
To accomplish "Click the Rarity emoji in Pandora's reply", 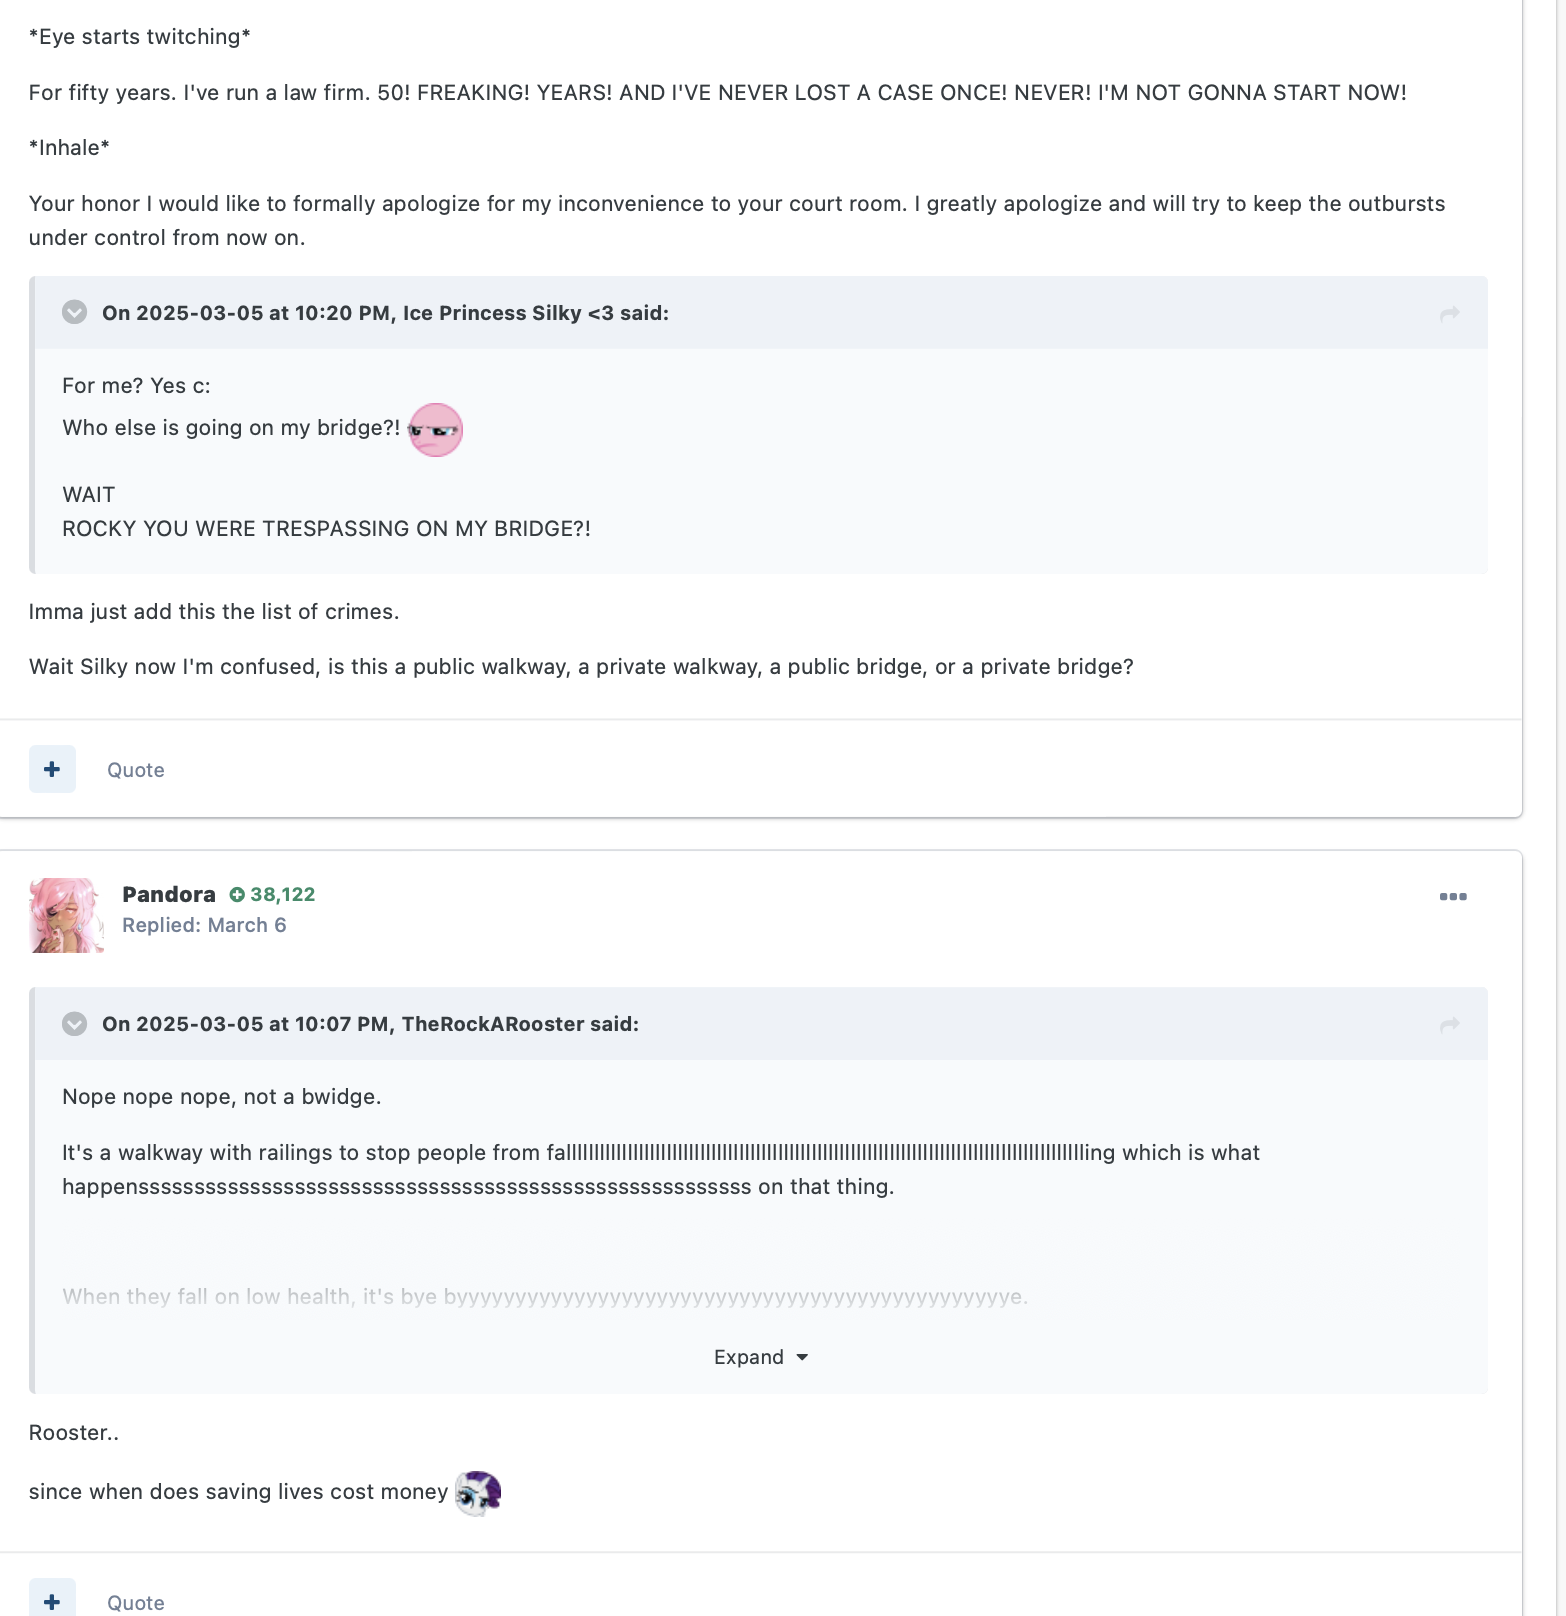I will pos(478,1492).
